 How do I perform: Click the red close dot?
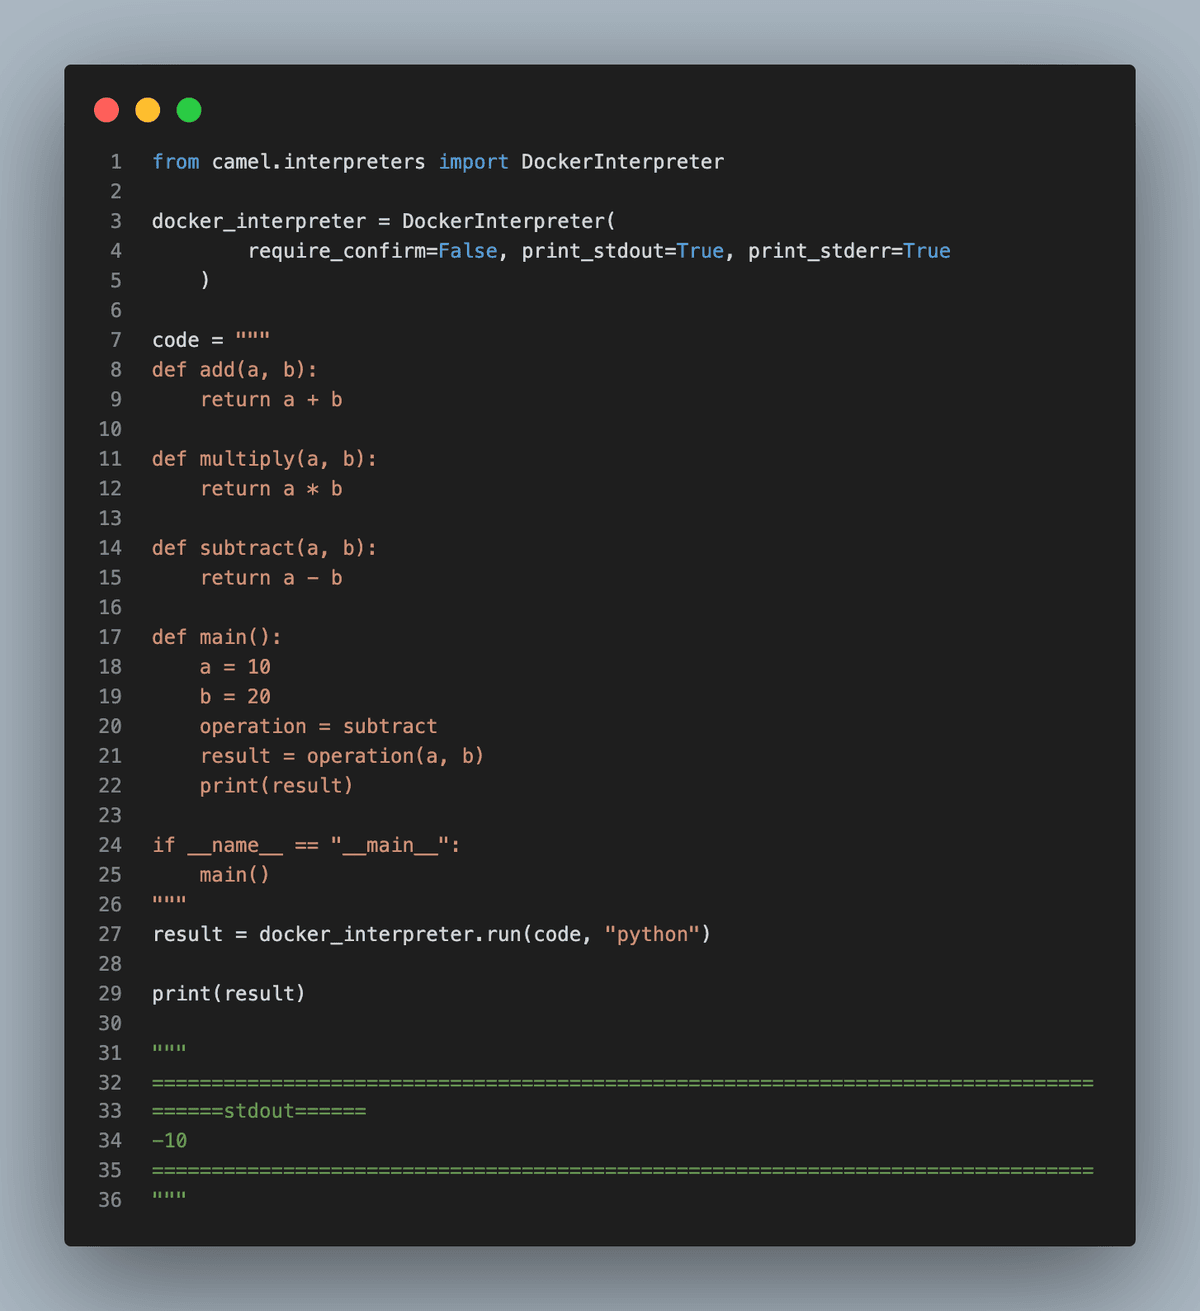click(x=106, y=110)
